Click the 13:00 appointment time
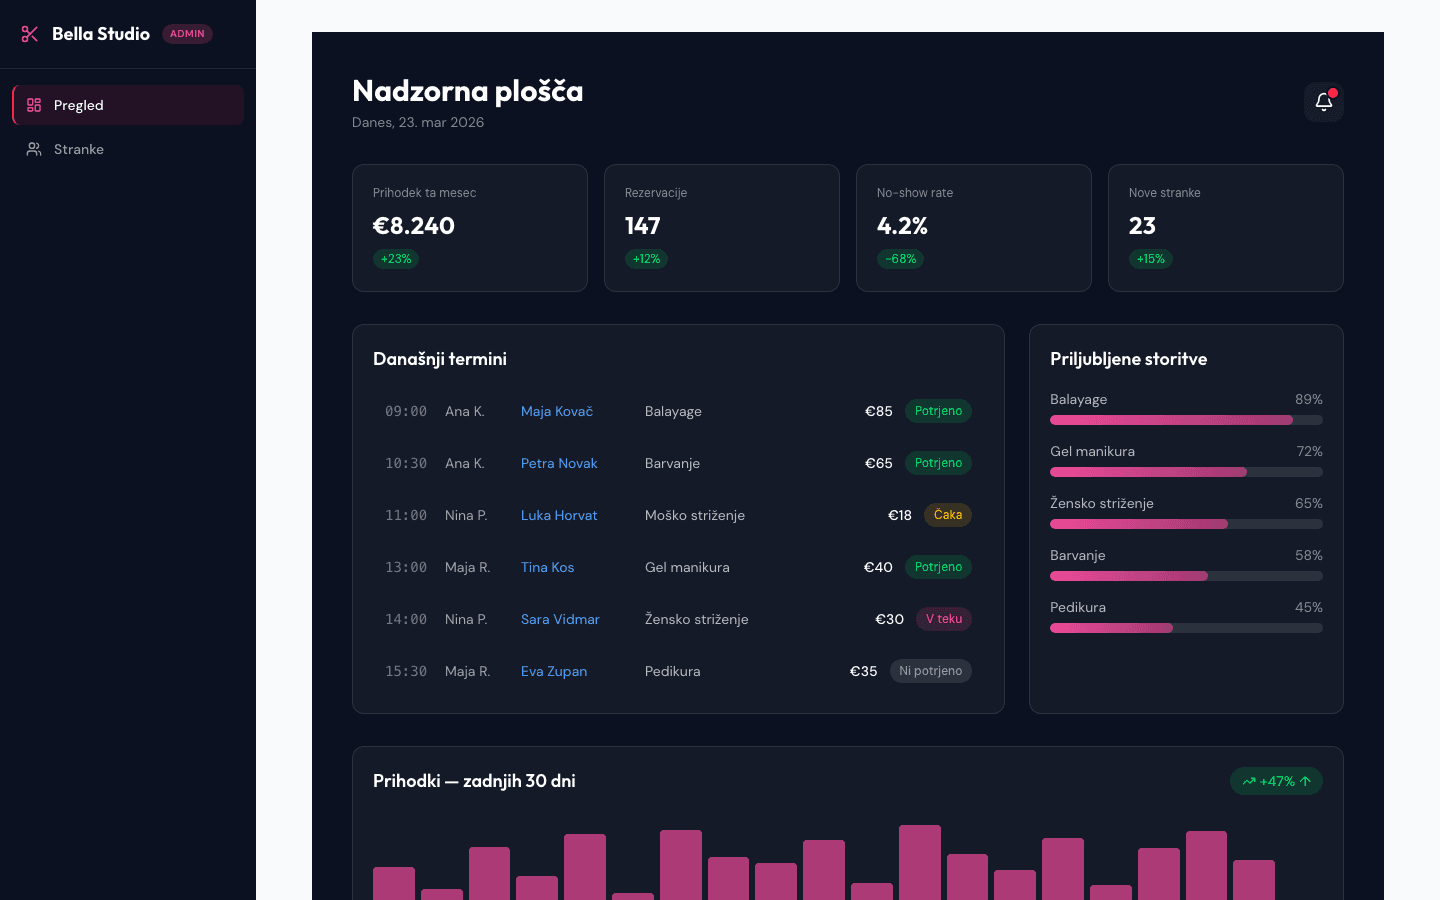 click(x=406, y=567)
